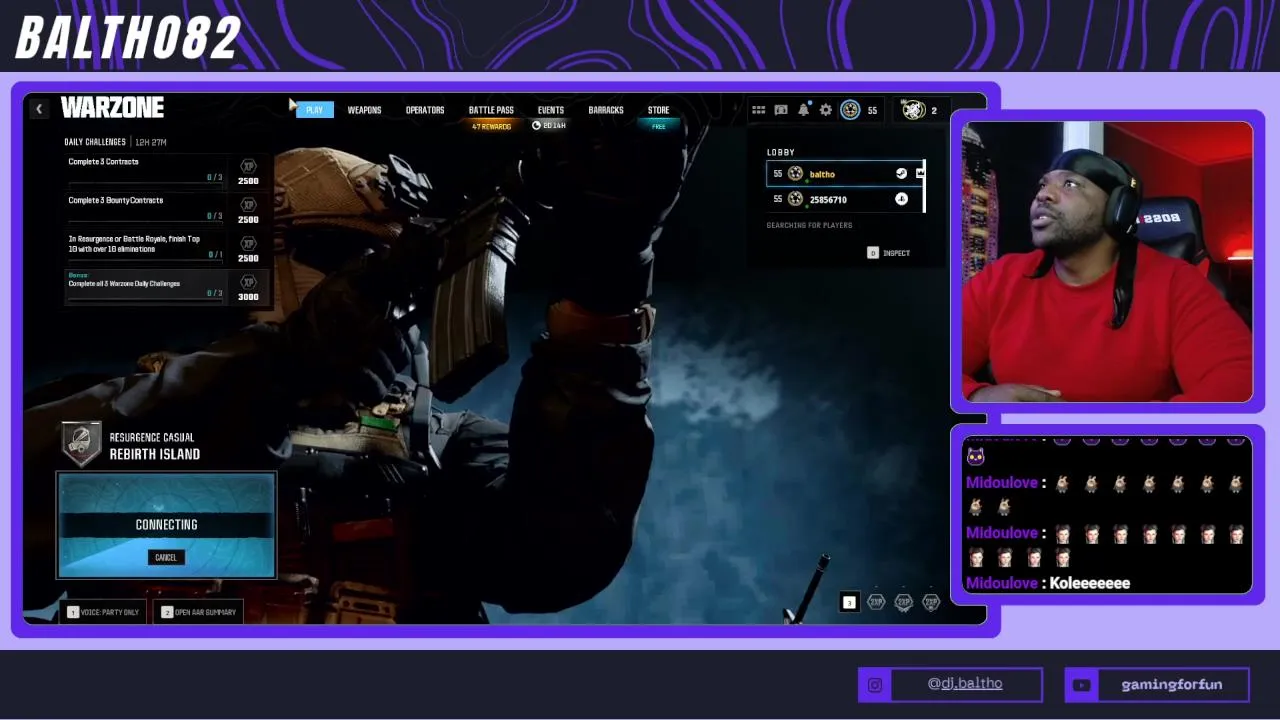The height and width of the screenshot is (720, 1280).
Task: Click baltho's rank emblem in the lobby
Action: (795, 174)
